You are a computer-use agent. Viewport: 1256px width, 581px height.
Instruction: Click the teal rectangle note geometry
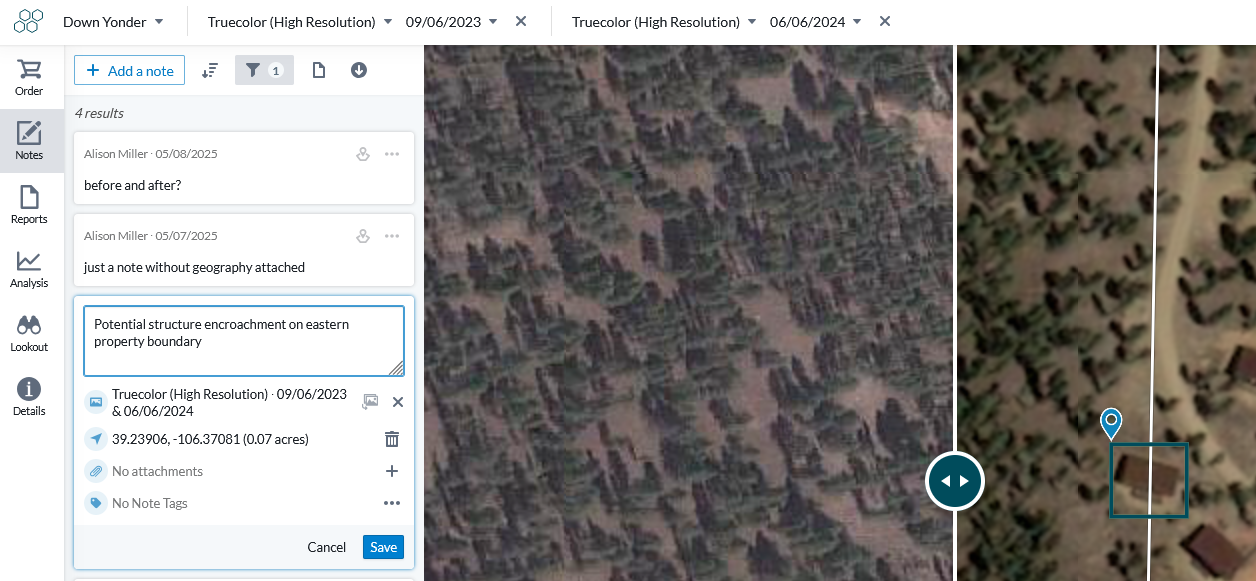coord(1149,481)
